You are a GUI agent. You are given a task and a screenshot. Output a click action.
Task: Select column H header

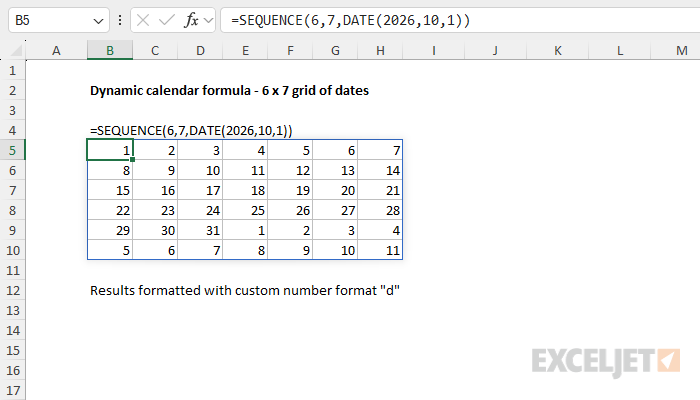click(380, 50)
